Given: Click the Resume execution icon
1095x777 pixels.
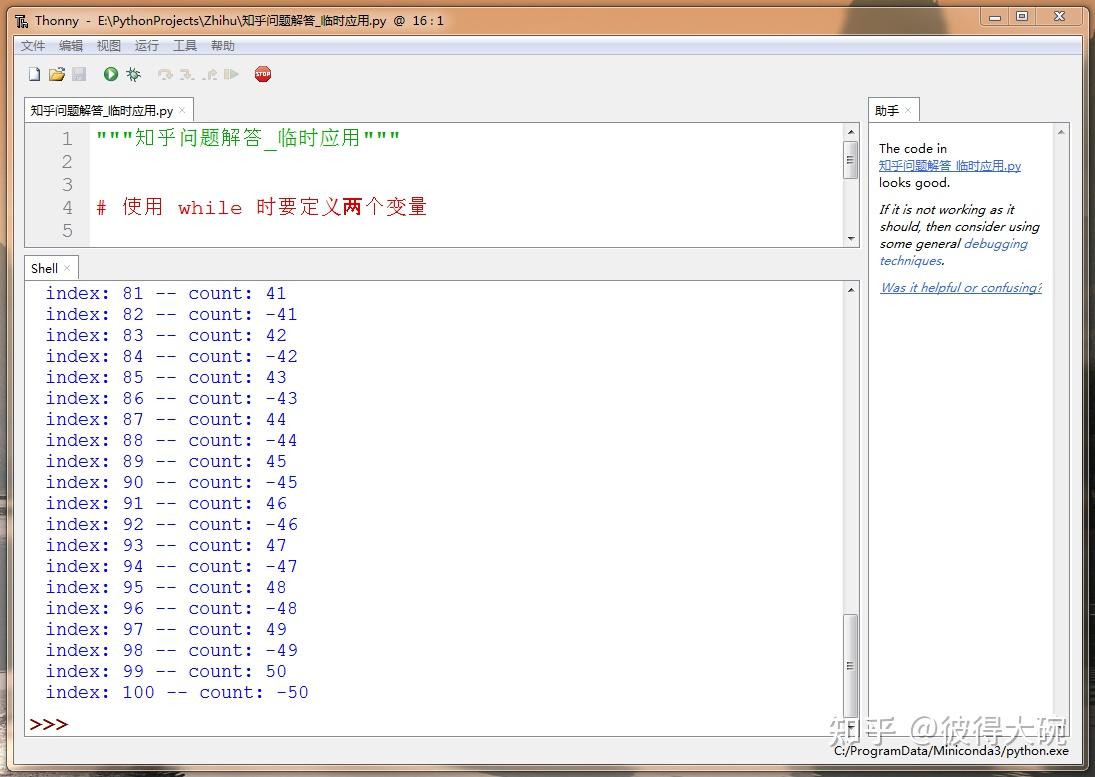Looking at the screenshot, I should click(232, 73).
